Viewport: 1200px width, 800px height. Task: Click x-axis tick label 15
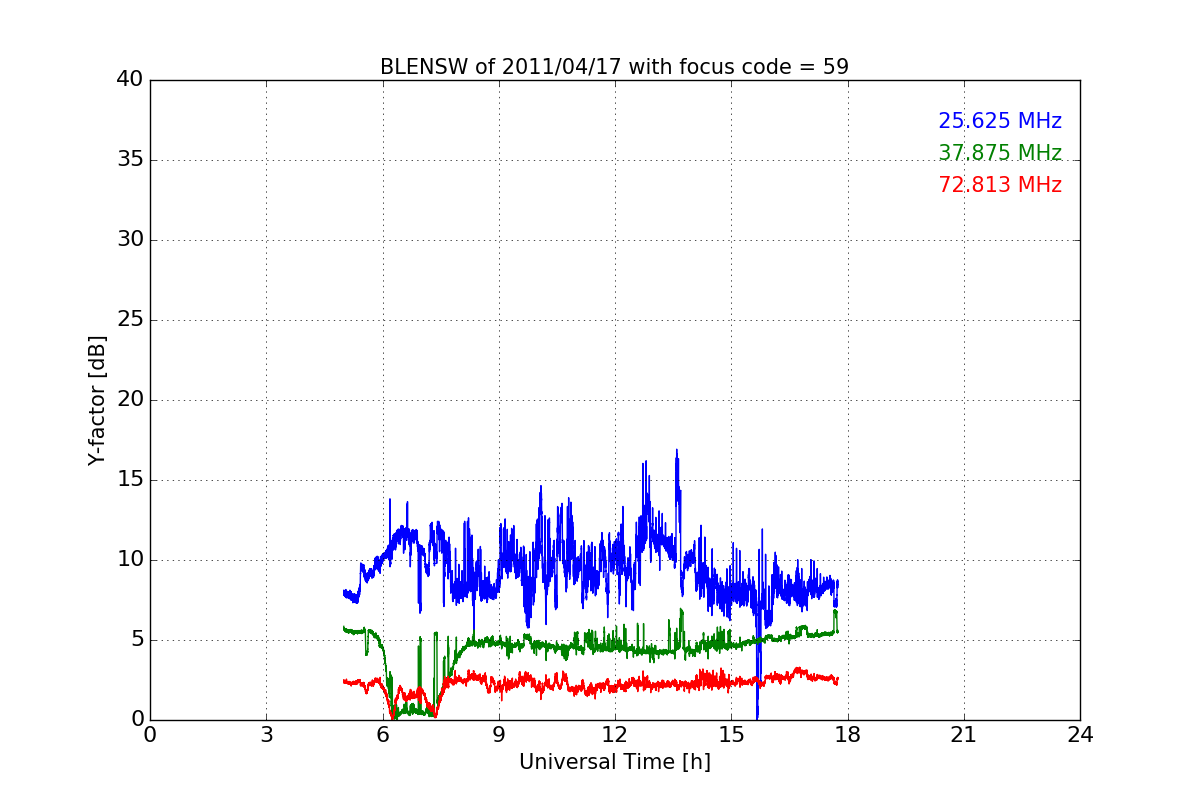tap(731, 735)
